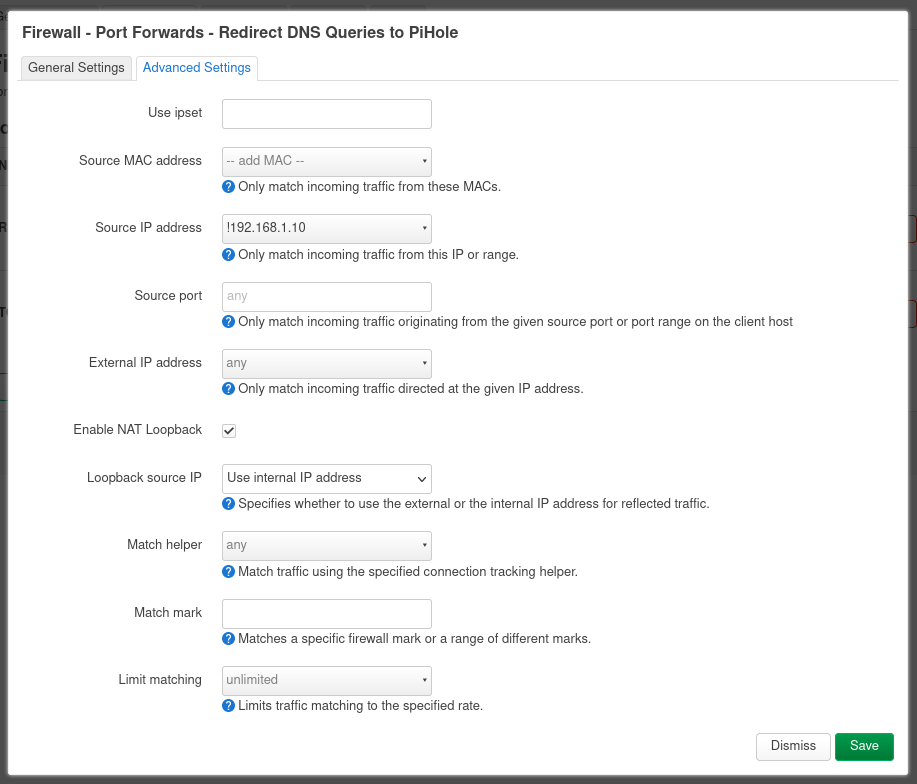Viewport: 917px width, 784px height.
Task: Click help icon under Match mark field
Action: pyautogui.click(x=229, y=638)
